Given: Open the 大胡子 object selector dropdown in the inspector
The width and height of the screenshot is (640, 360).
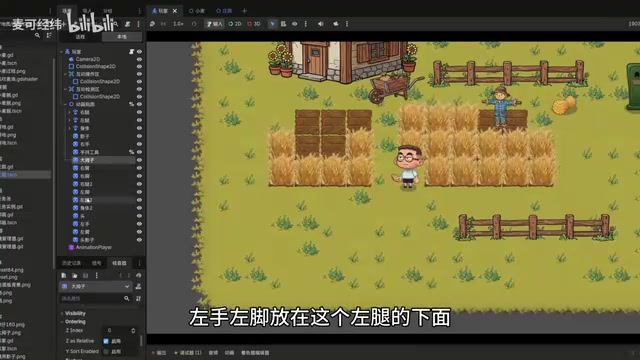Looking at the screenshot, I should (x=96, y=287).
